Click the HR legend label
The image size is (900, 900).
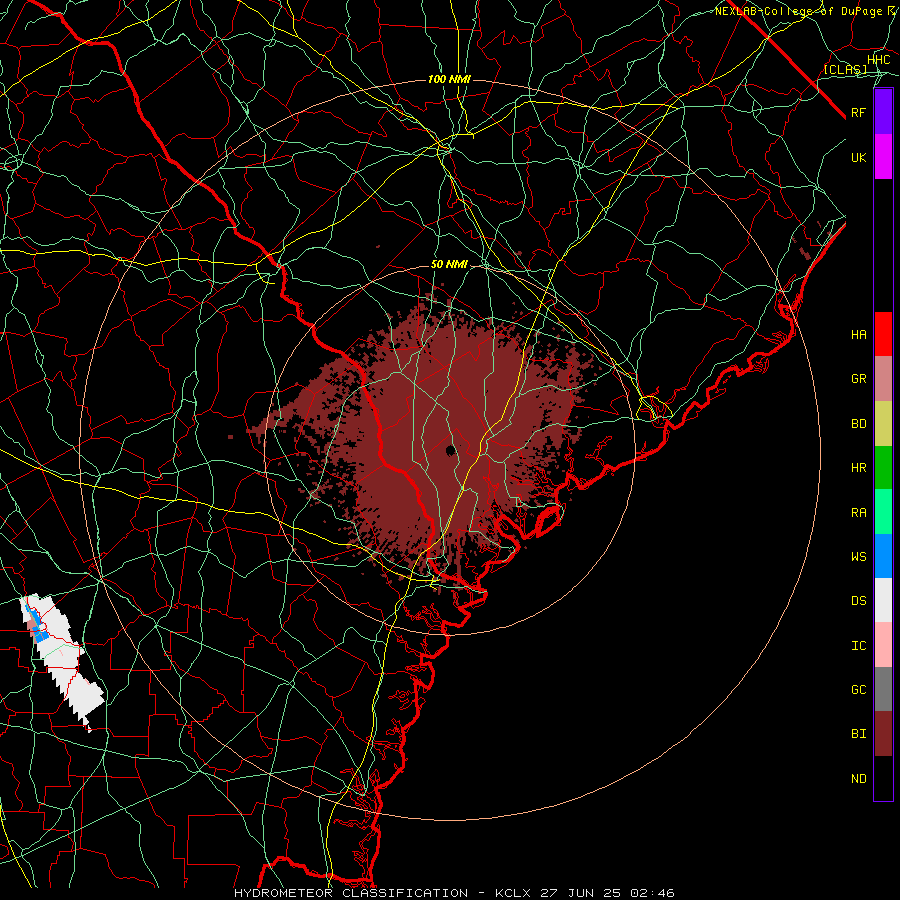[x=858, y=468]
